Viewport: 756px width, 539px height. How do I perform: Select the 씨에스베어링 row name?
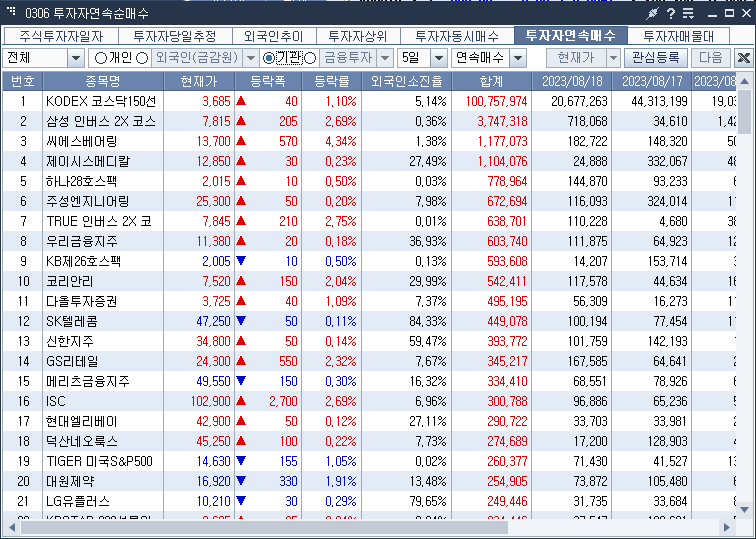(x=81, y=141)
